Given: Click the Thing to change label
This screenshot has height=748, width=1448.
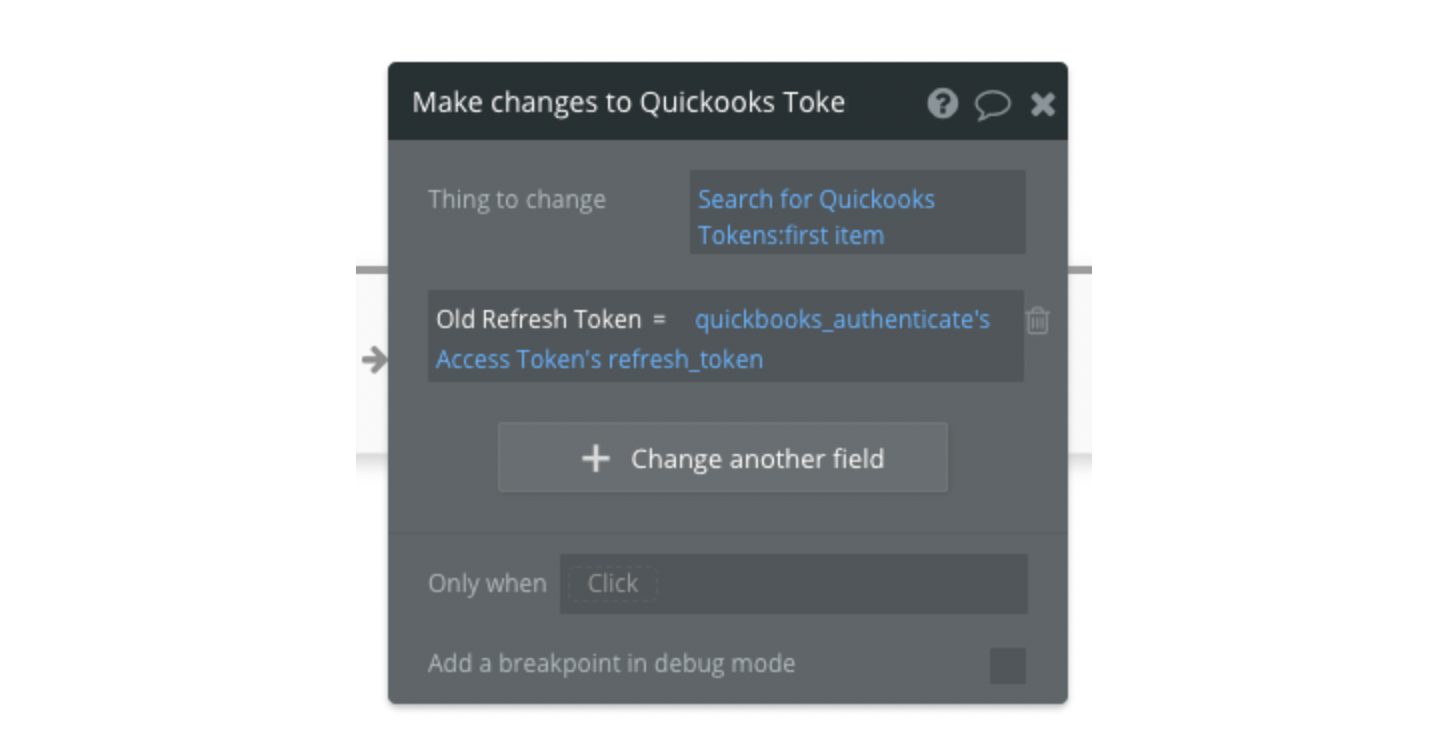Looking at the screenshot, I should click(517, 199).
